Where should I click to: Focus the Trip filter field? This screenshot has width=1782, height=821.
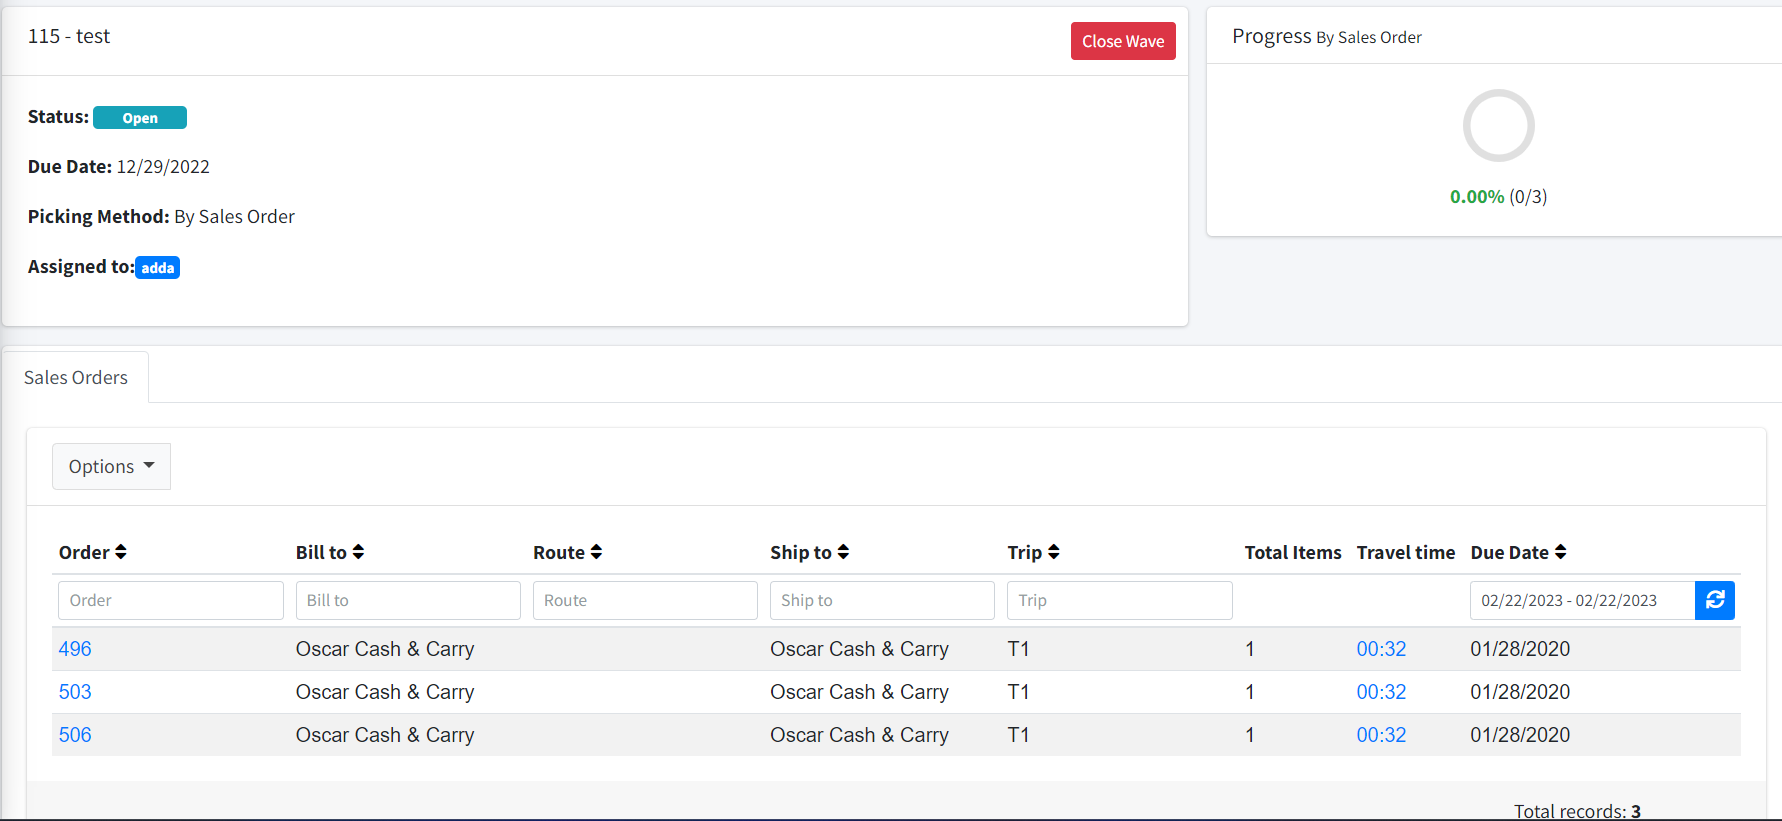tap(1119, 600)
